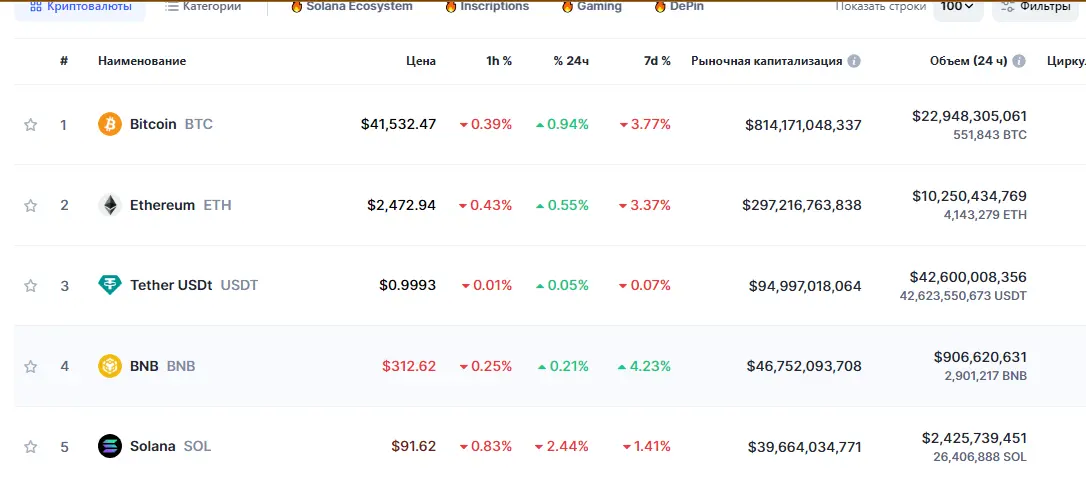
Task: Open BNB volume $906,620,631 link
Action: (x=981, y=358)
